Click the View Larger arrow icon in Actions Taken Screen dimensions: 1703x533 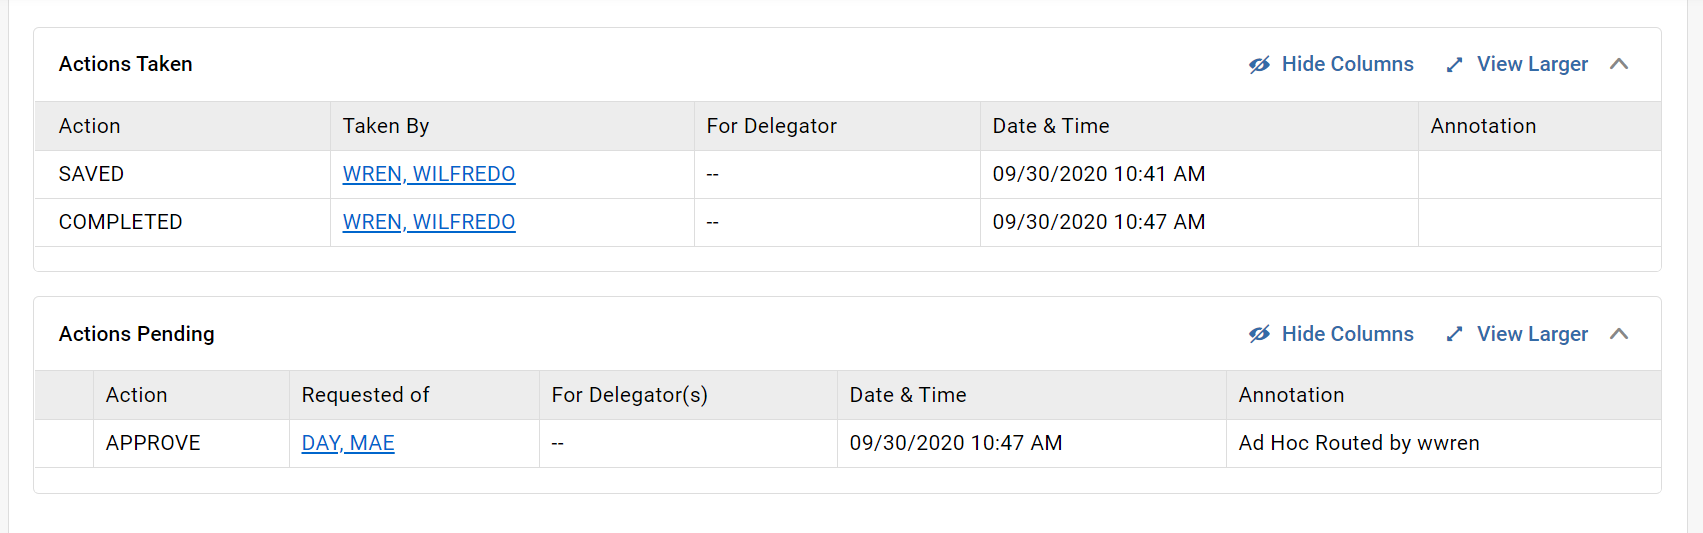point(1454,65)
